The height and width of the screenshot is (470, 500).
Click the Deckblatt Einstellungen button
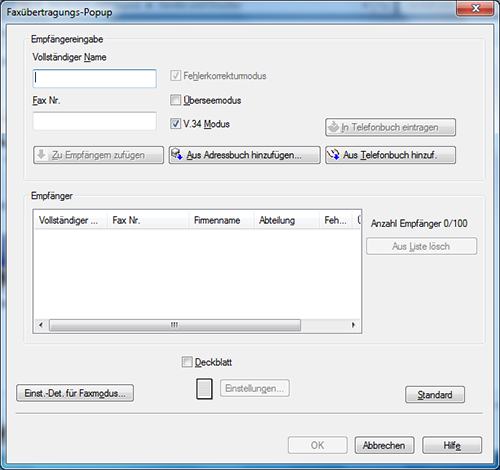pyautogui.click(x=255, y=388)
